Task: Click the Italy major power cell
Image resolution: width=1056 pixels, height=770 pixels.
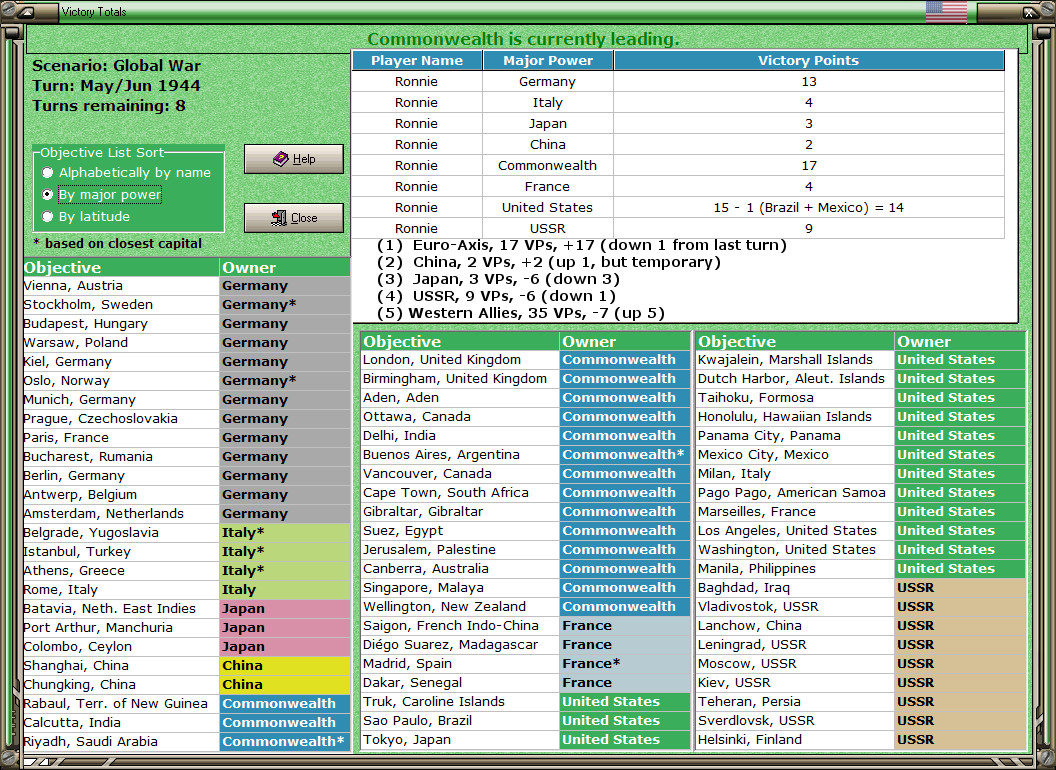Action: click(x=548, y=102)
